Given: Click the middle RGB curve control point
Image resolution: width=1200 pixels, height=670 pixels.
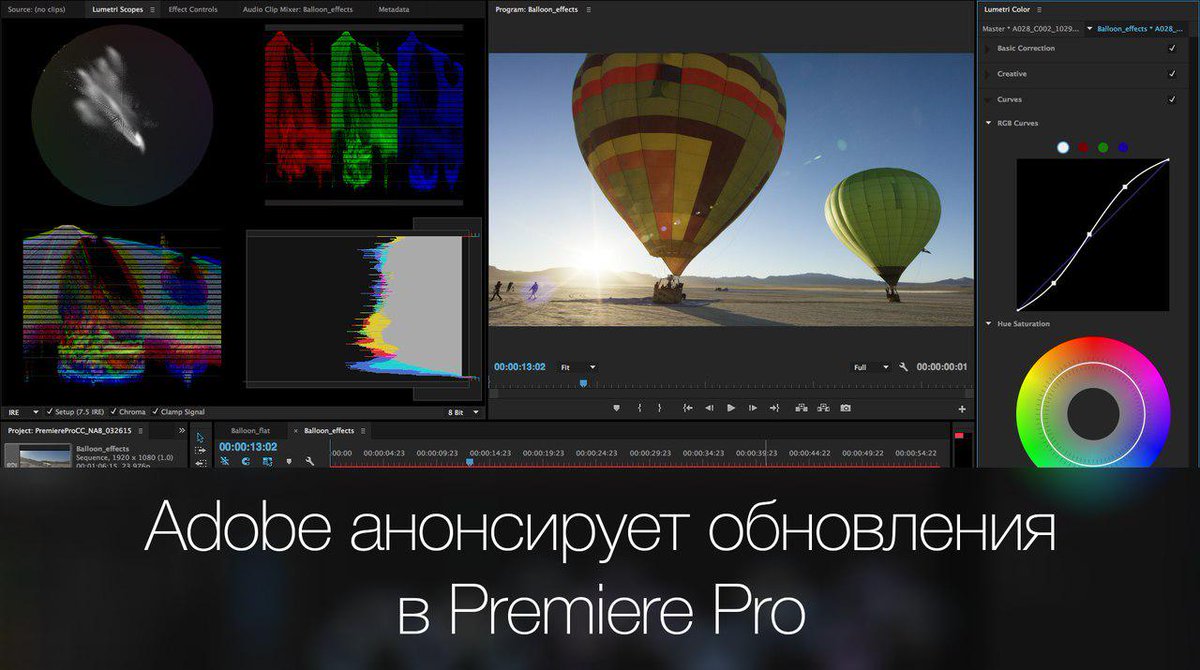Looking at the screenshot, I should coord(1089,234).
